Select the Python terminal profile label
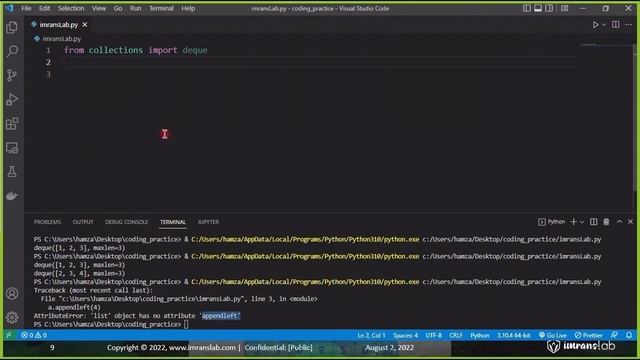The image size is (640, 360). coord(552,222)
